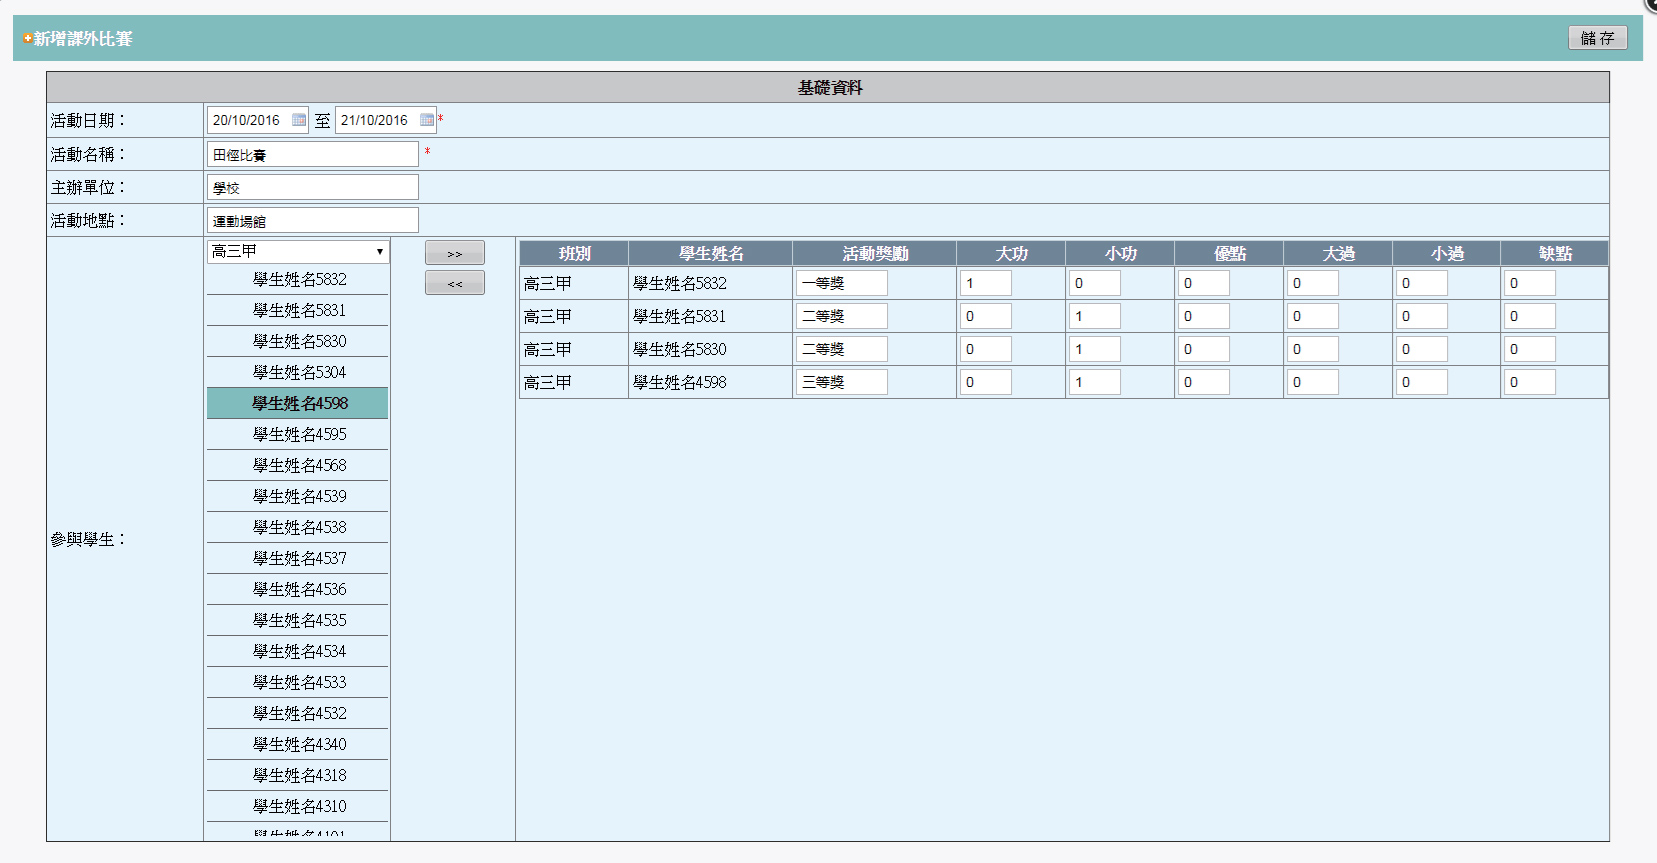1657x863 pixels.
Task: Click the 主辦單位 input field
Action: [312, 187]
